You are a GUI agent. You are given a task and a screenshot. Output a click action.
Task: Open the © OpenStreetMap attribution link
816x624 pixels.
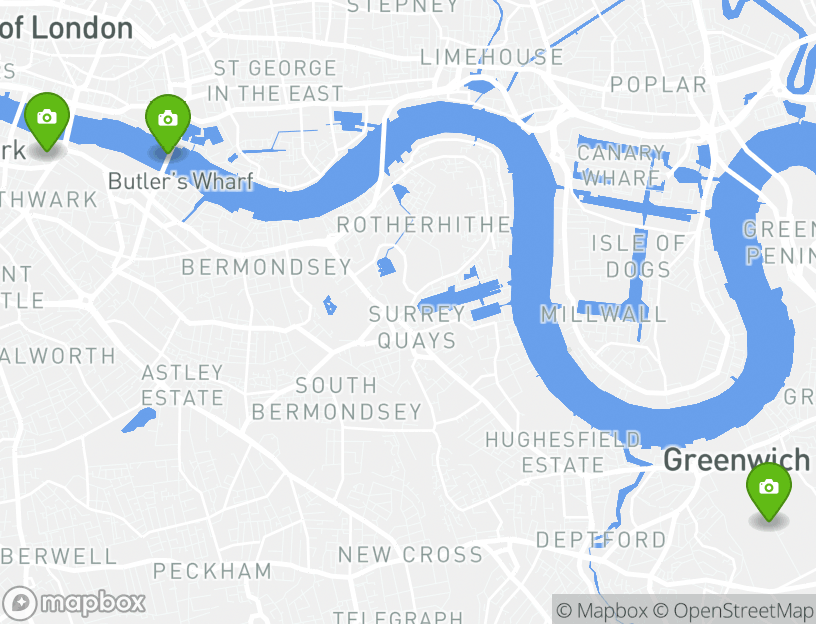click(733, 610)
